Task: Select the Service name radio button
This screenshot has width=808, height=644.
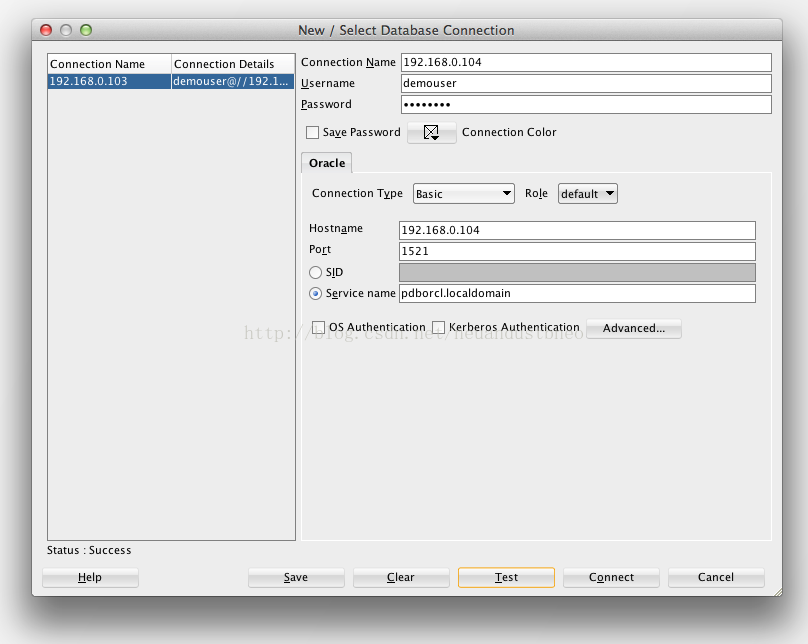Action: pyautogui.click(x=315, y=293)
